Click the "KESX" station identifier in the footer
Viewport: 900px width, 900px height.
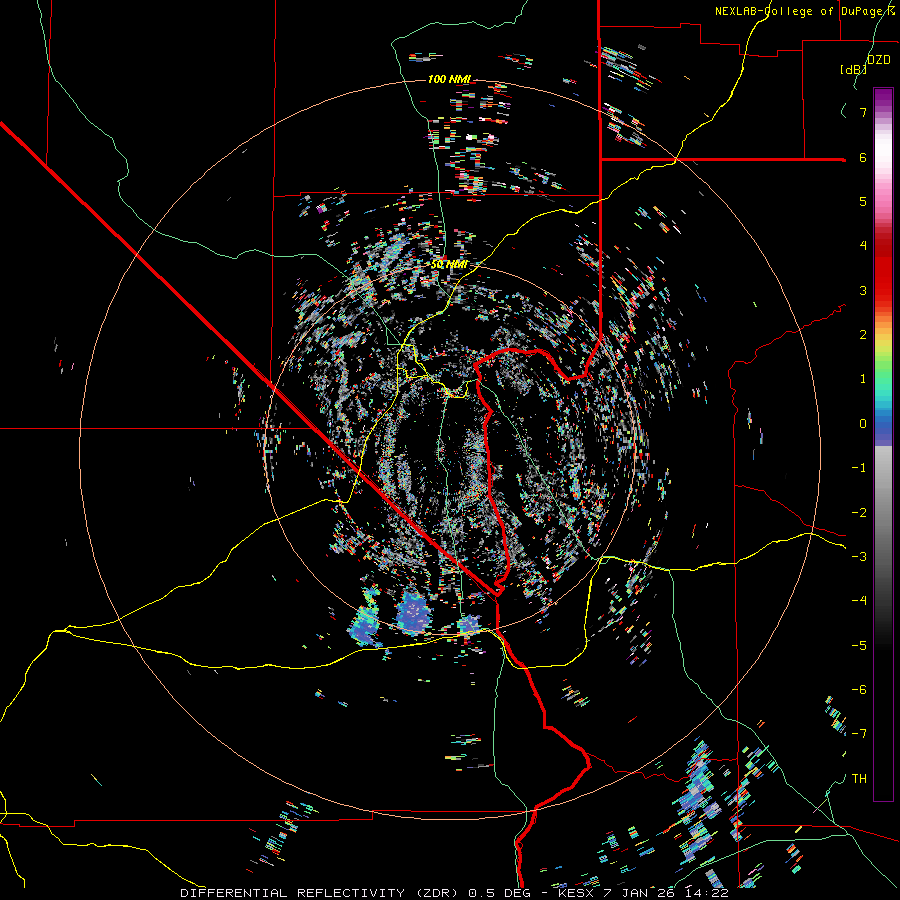point(576,893)
